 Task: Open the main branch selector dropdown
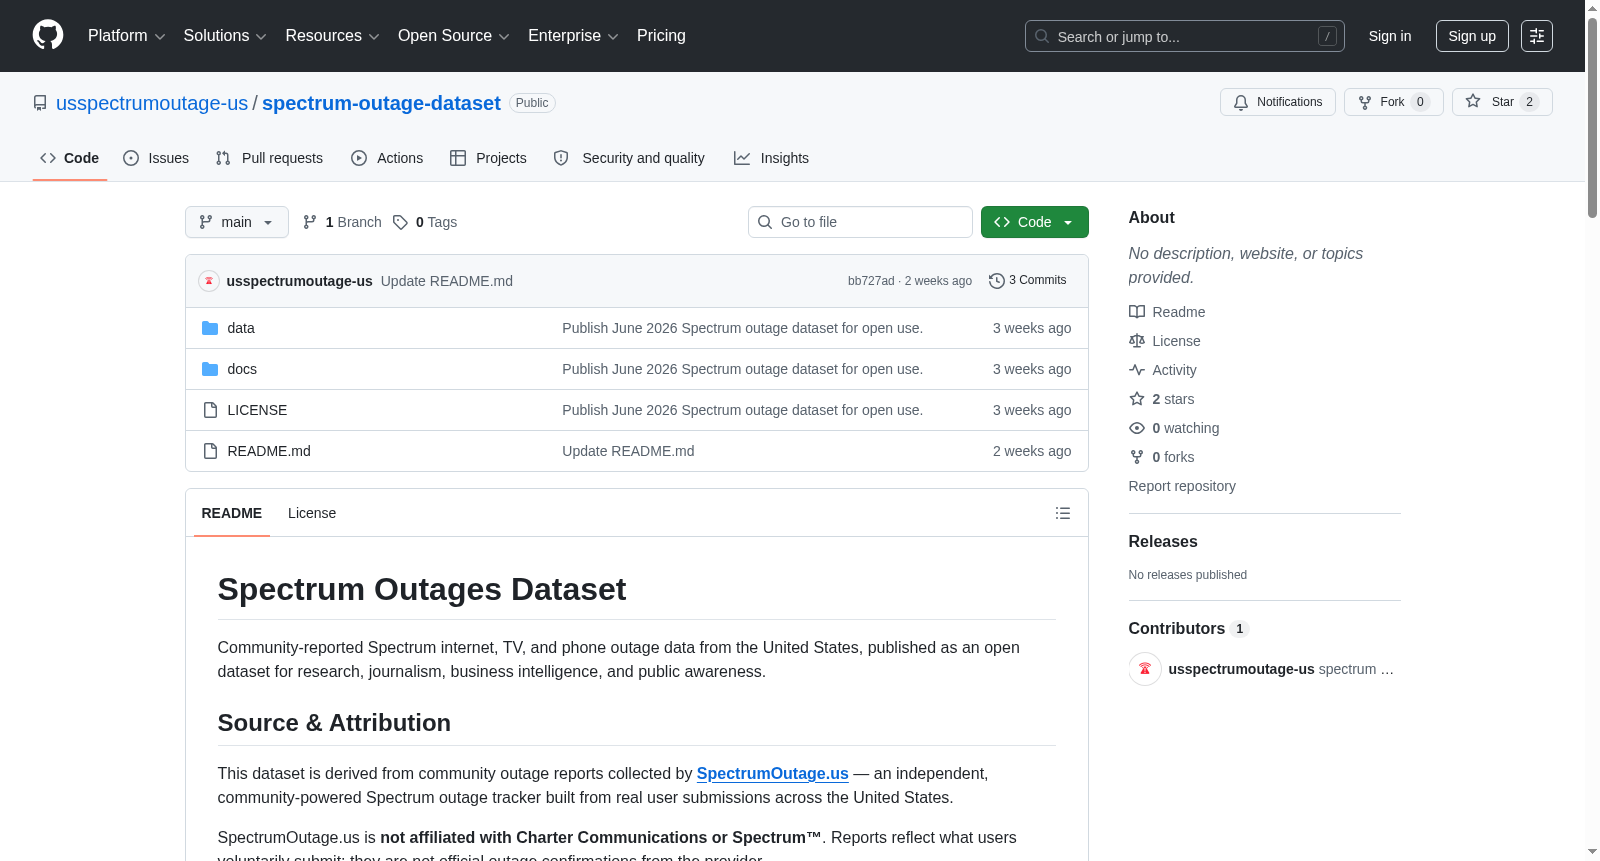(x=237, y=222)
